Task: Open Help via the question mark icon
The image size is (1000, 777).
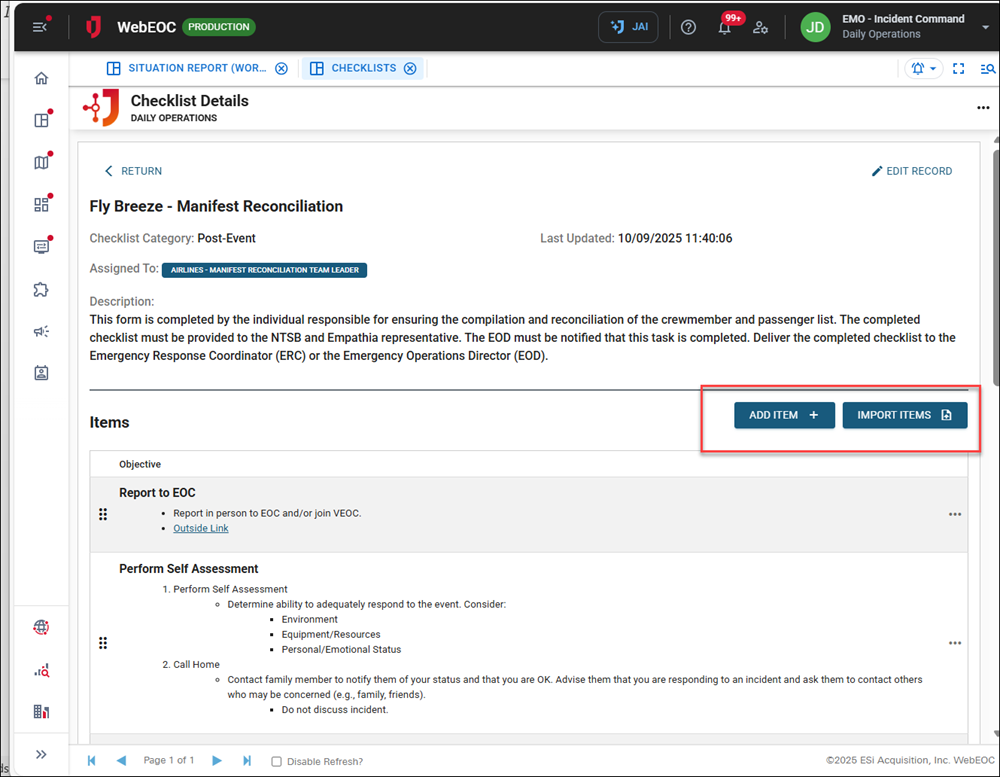Action: [x=688, y=27]
